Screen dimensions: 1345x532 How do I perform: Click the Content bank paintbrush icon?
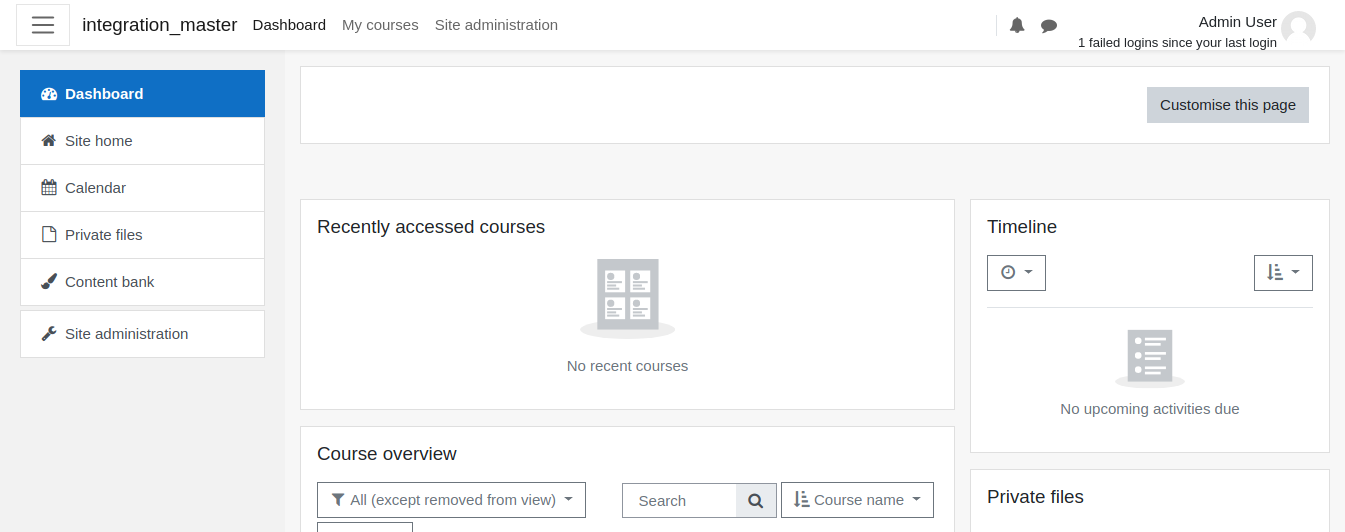(x=49, y=282)
